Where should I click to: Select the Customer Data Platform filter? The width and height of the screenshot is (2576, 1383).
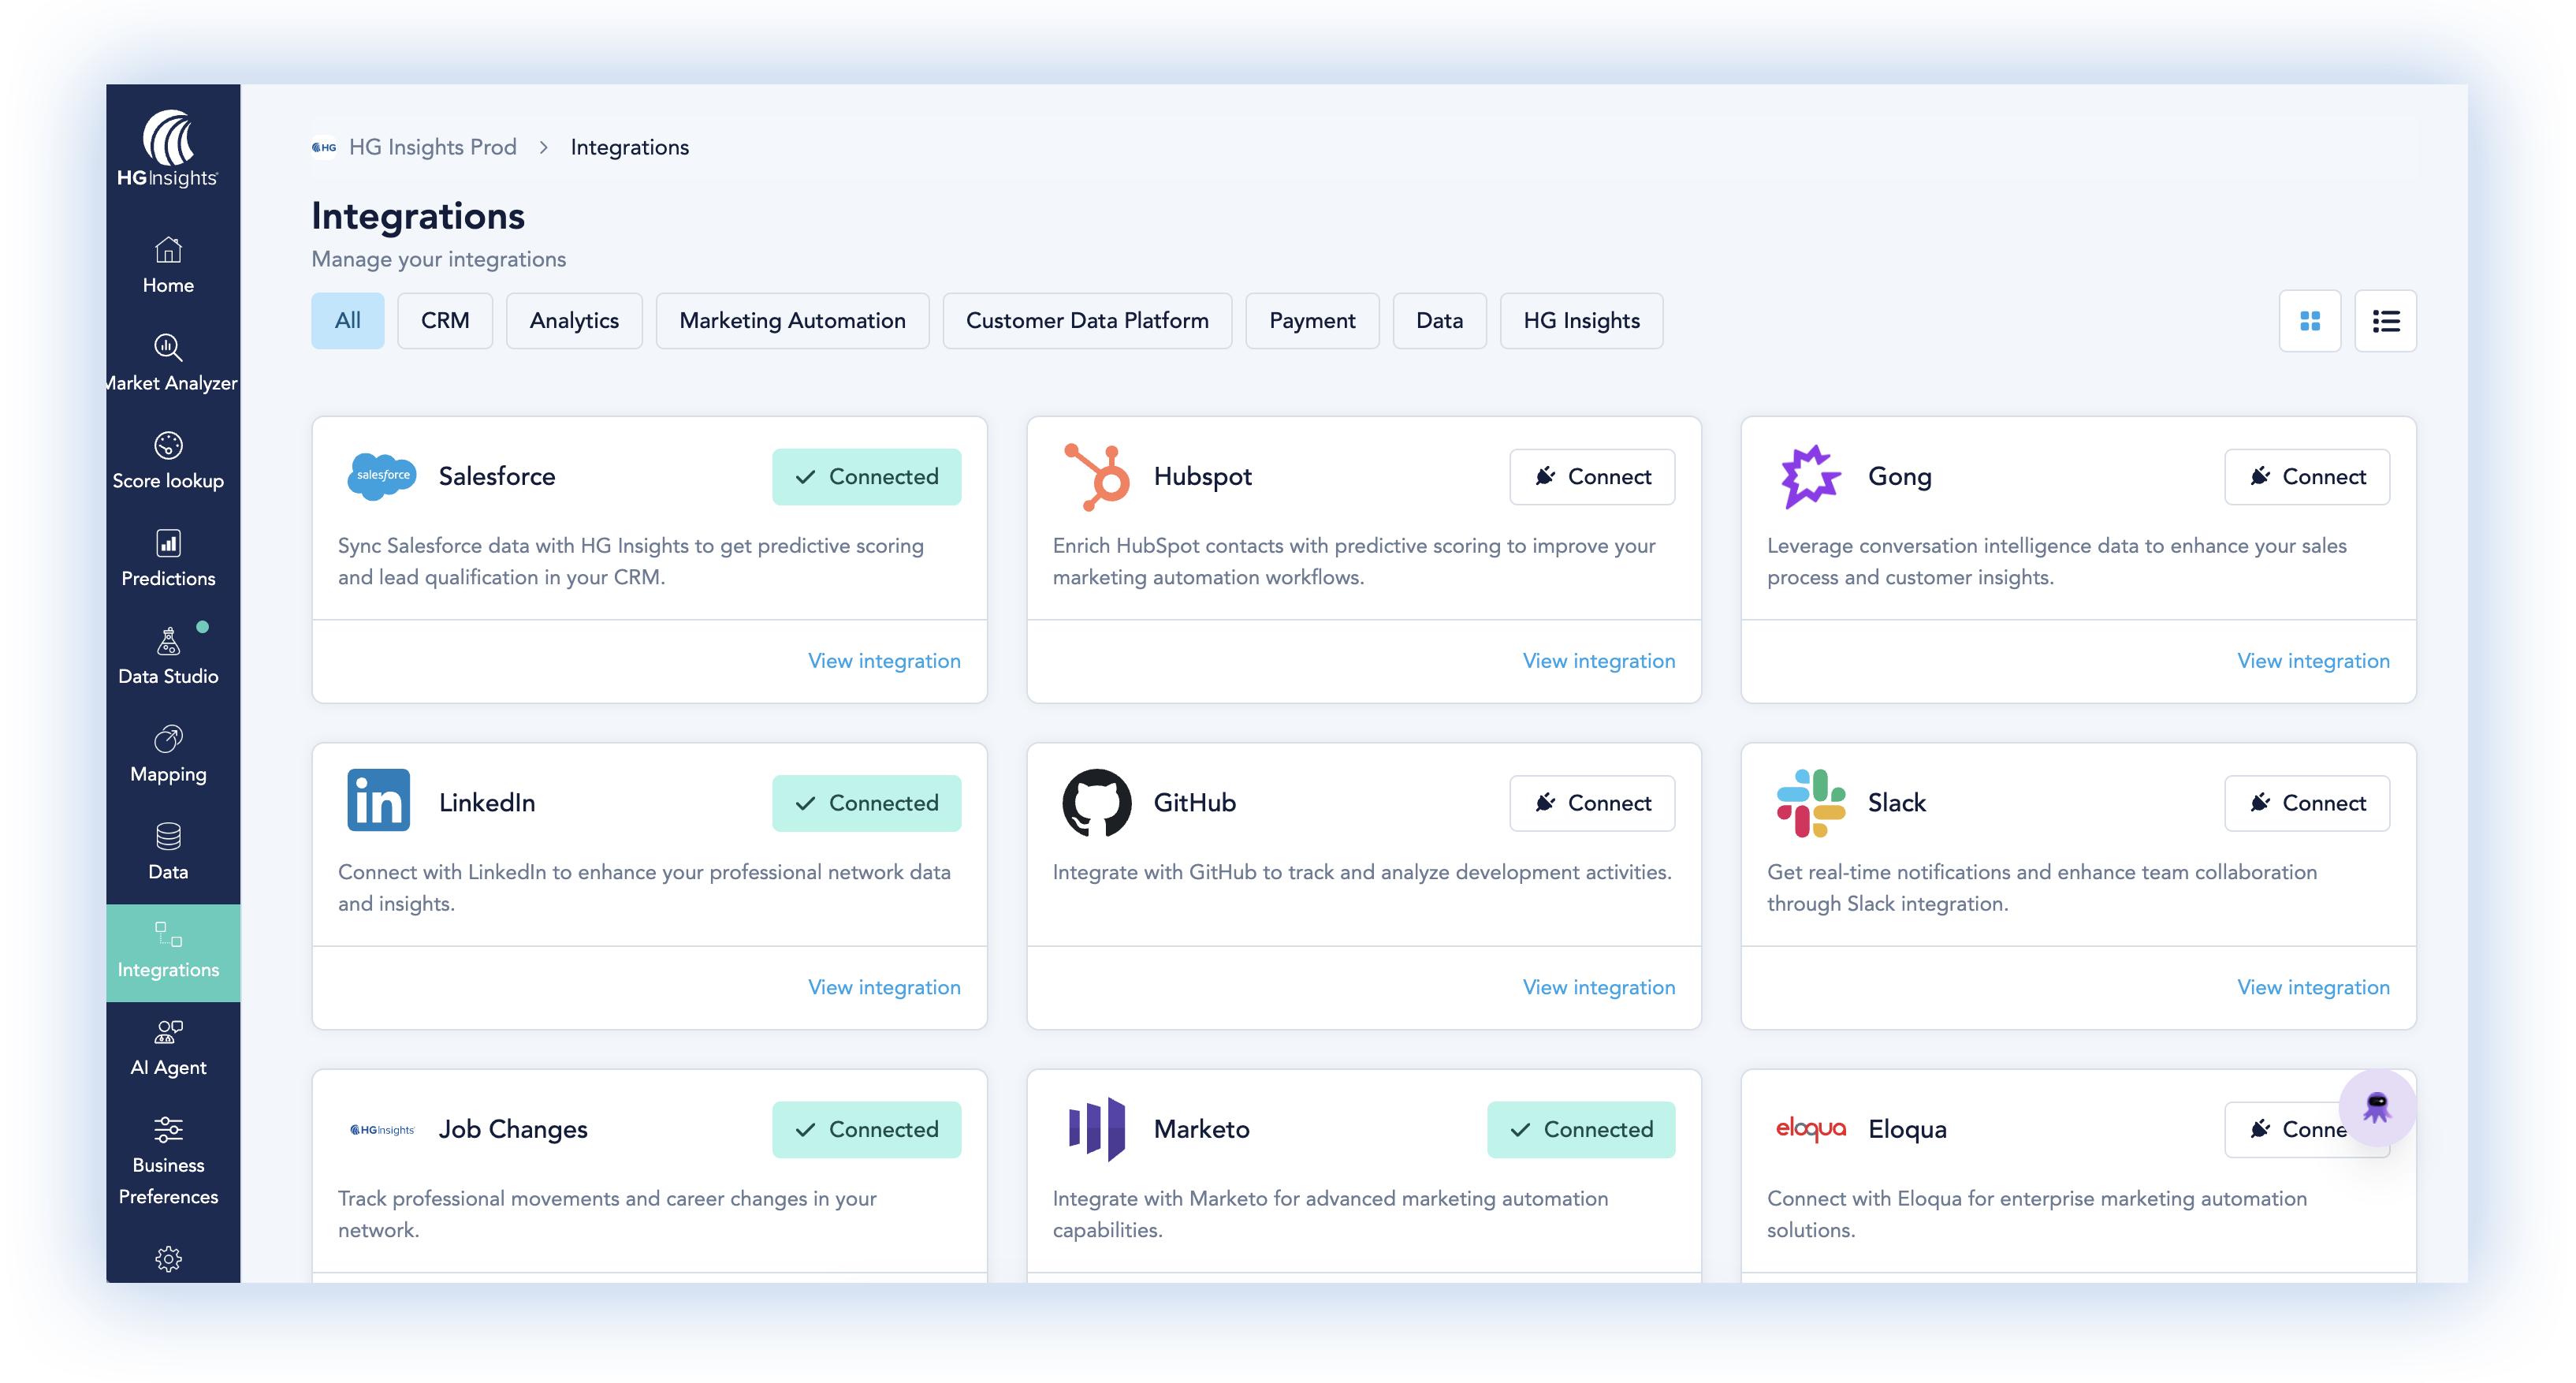1087,321
